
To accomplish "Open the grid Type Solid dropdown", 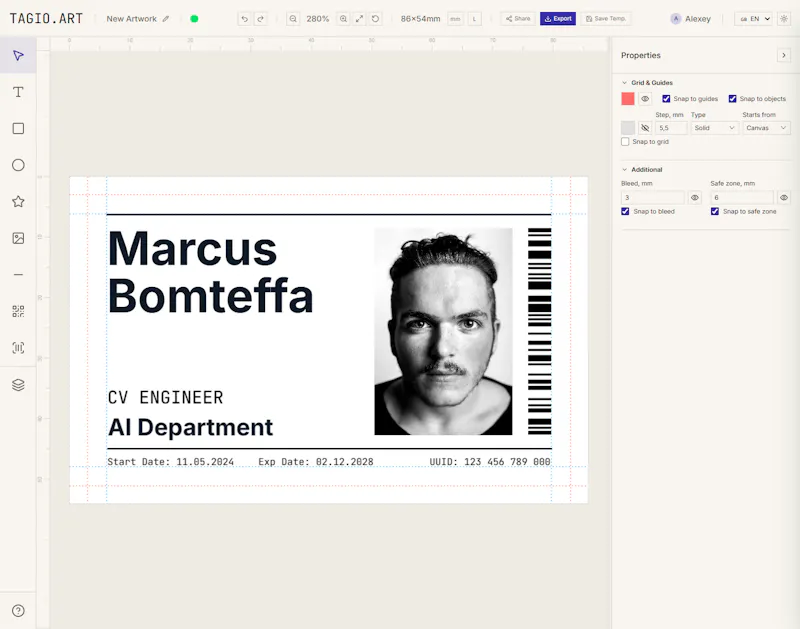I will click(x=714, y=128).
